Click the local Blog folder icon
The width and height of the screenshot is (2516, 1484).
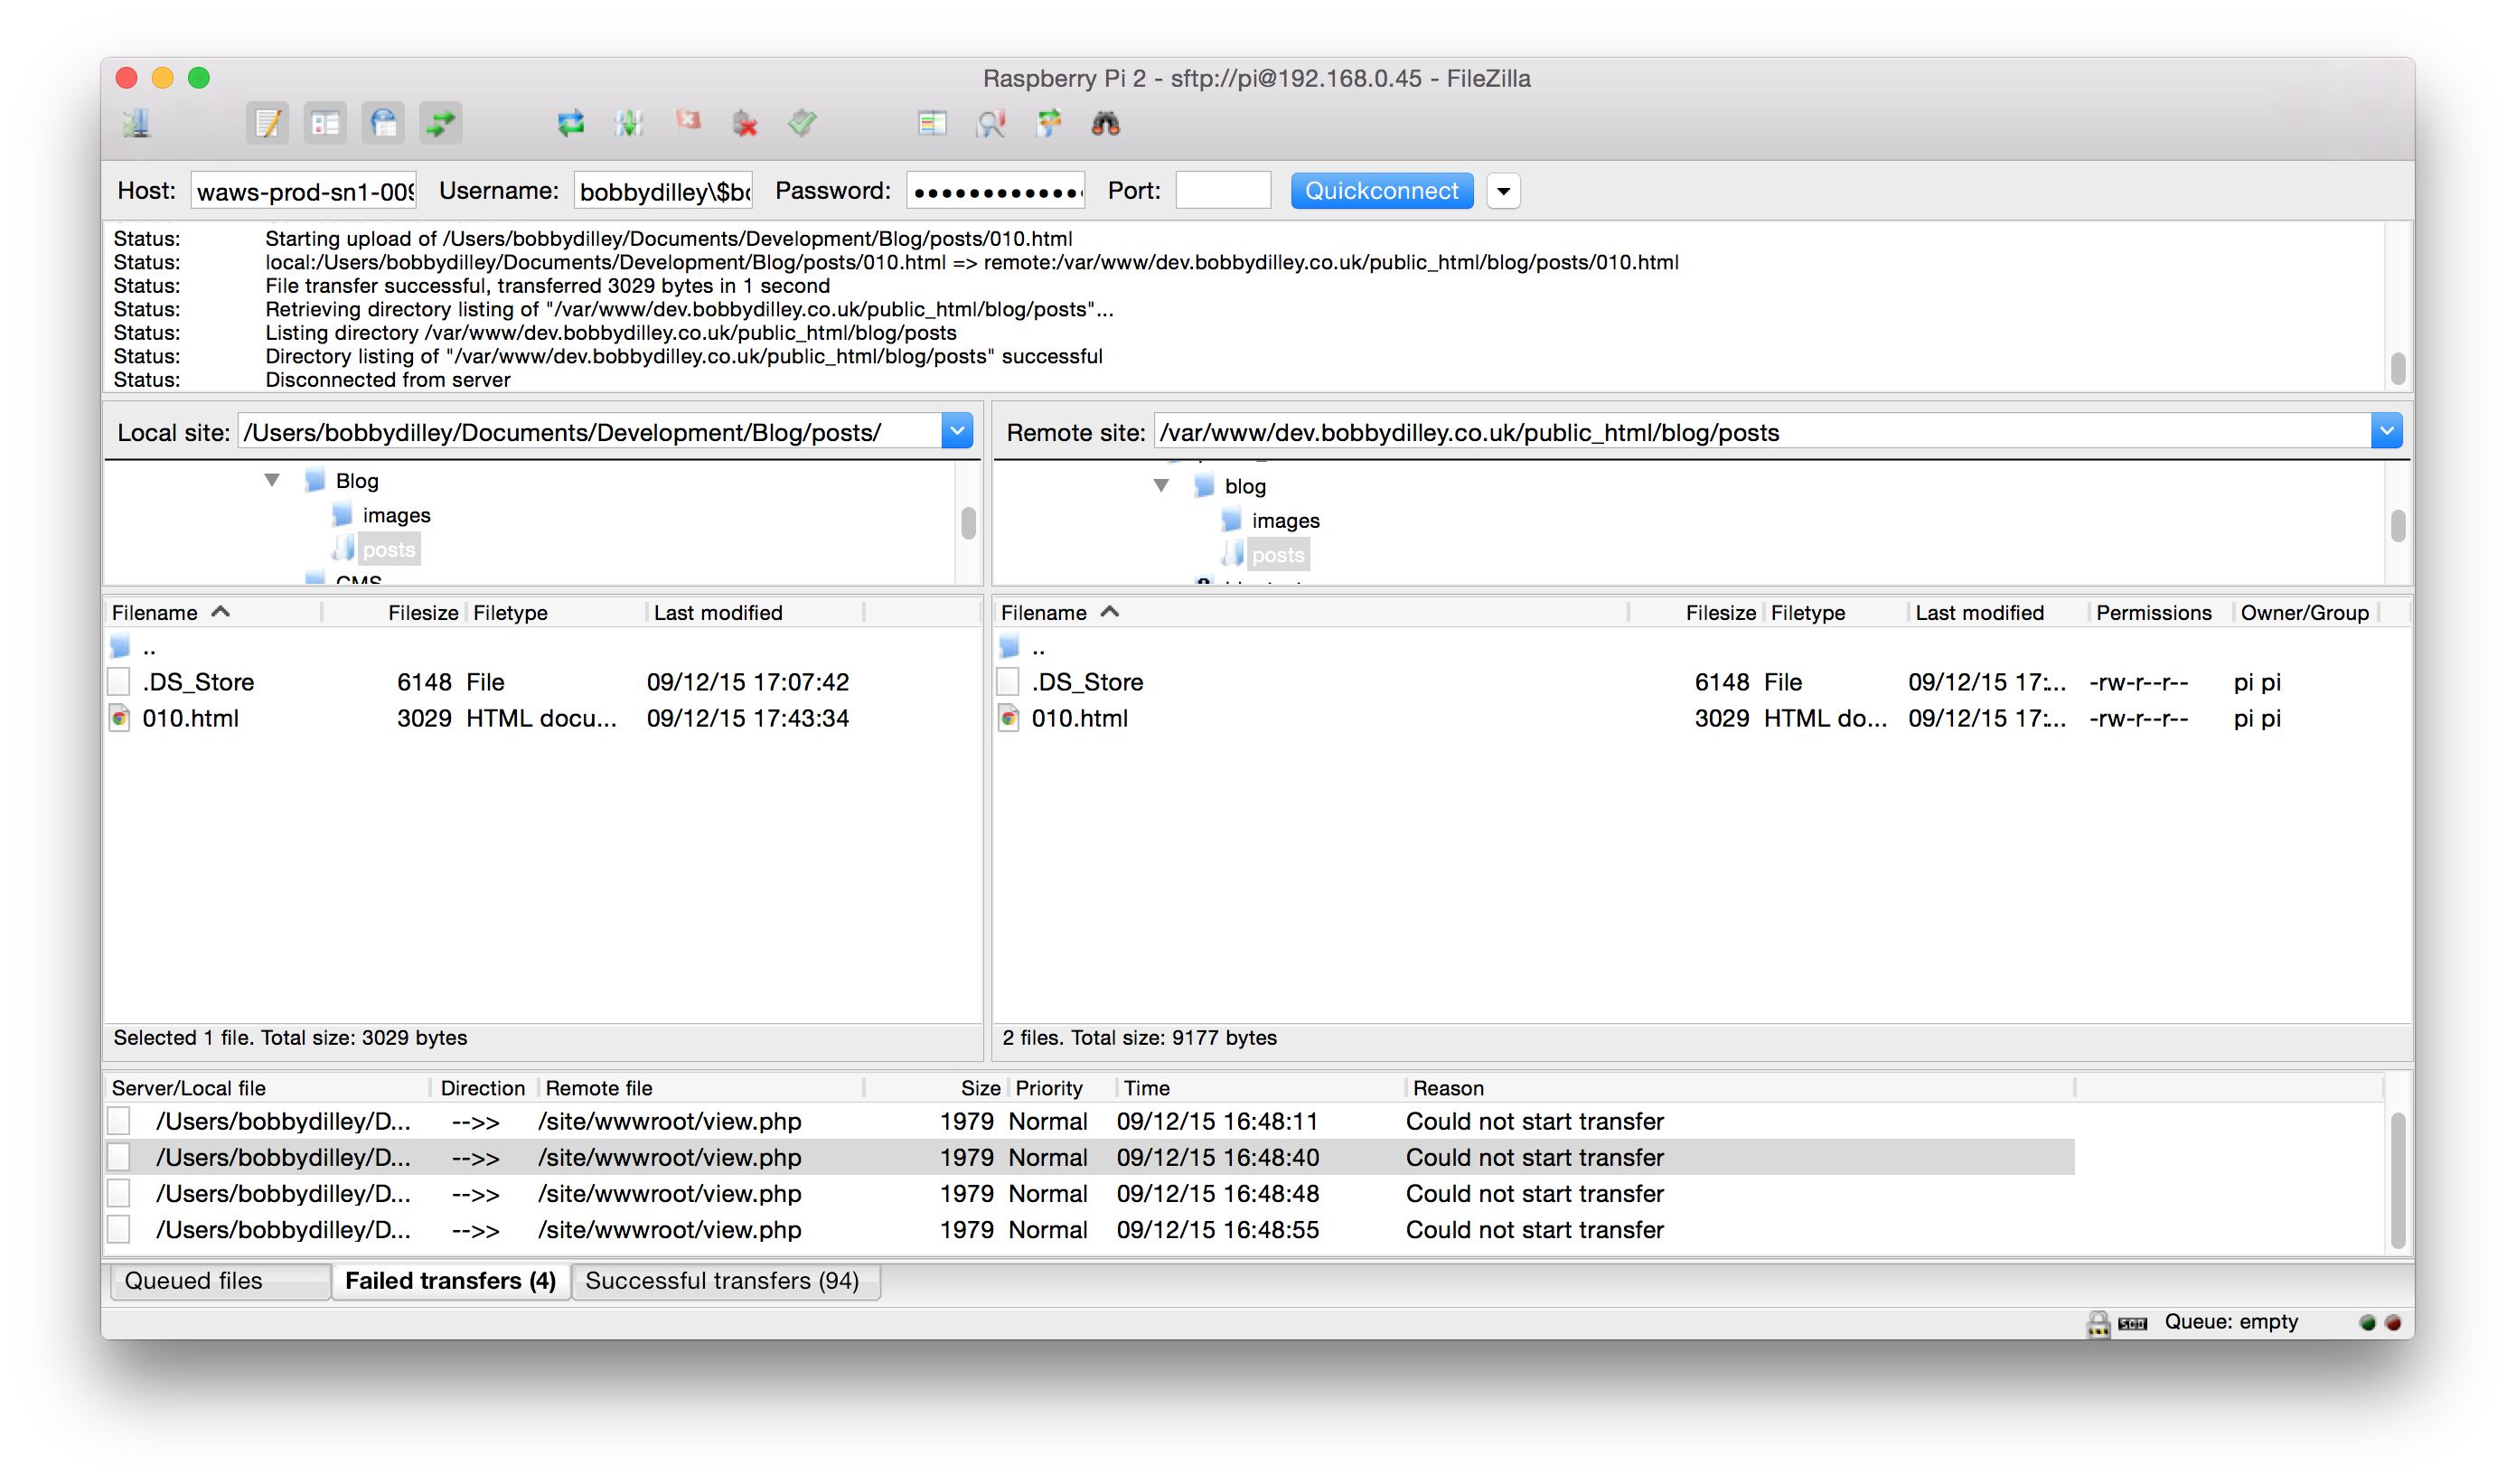coord(315,481)
